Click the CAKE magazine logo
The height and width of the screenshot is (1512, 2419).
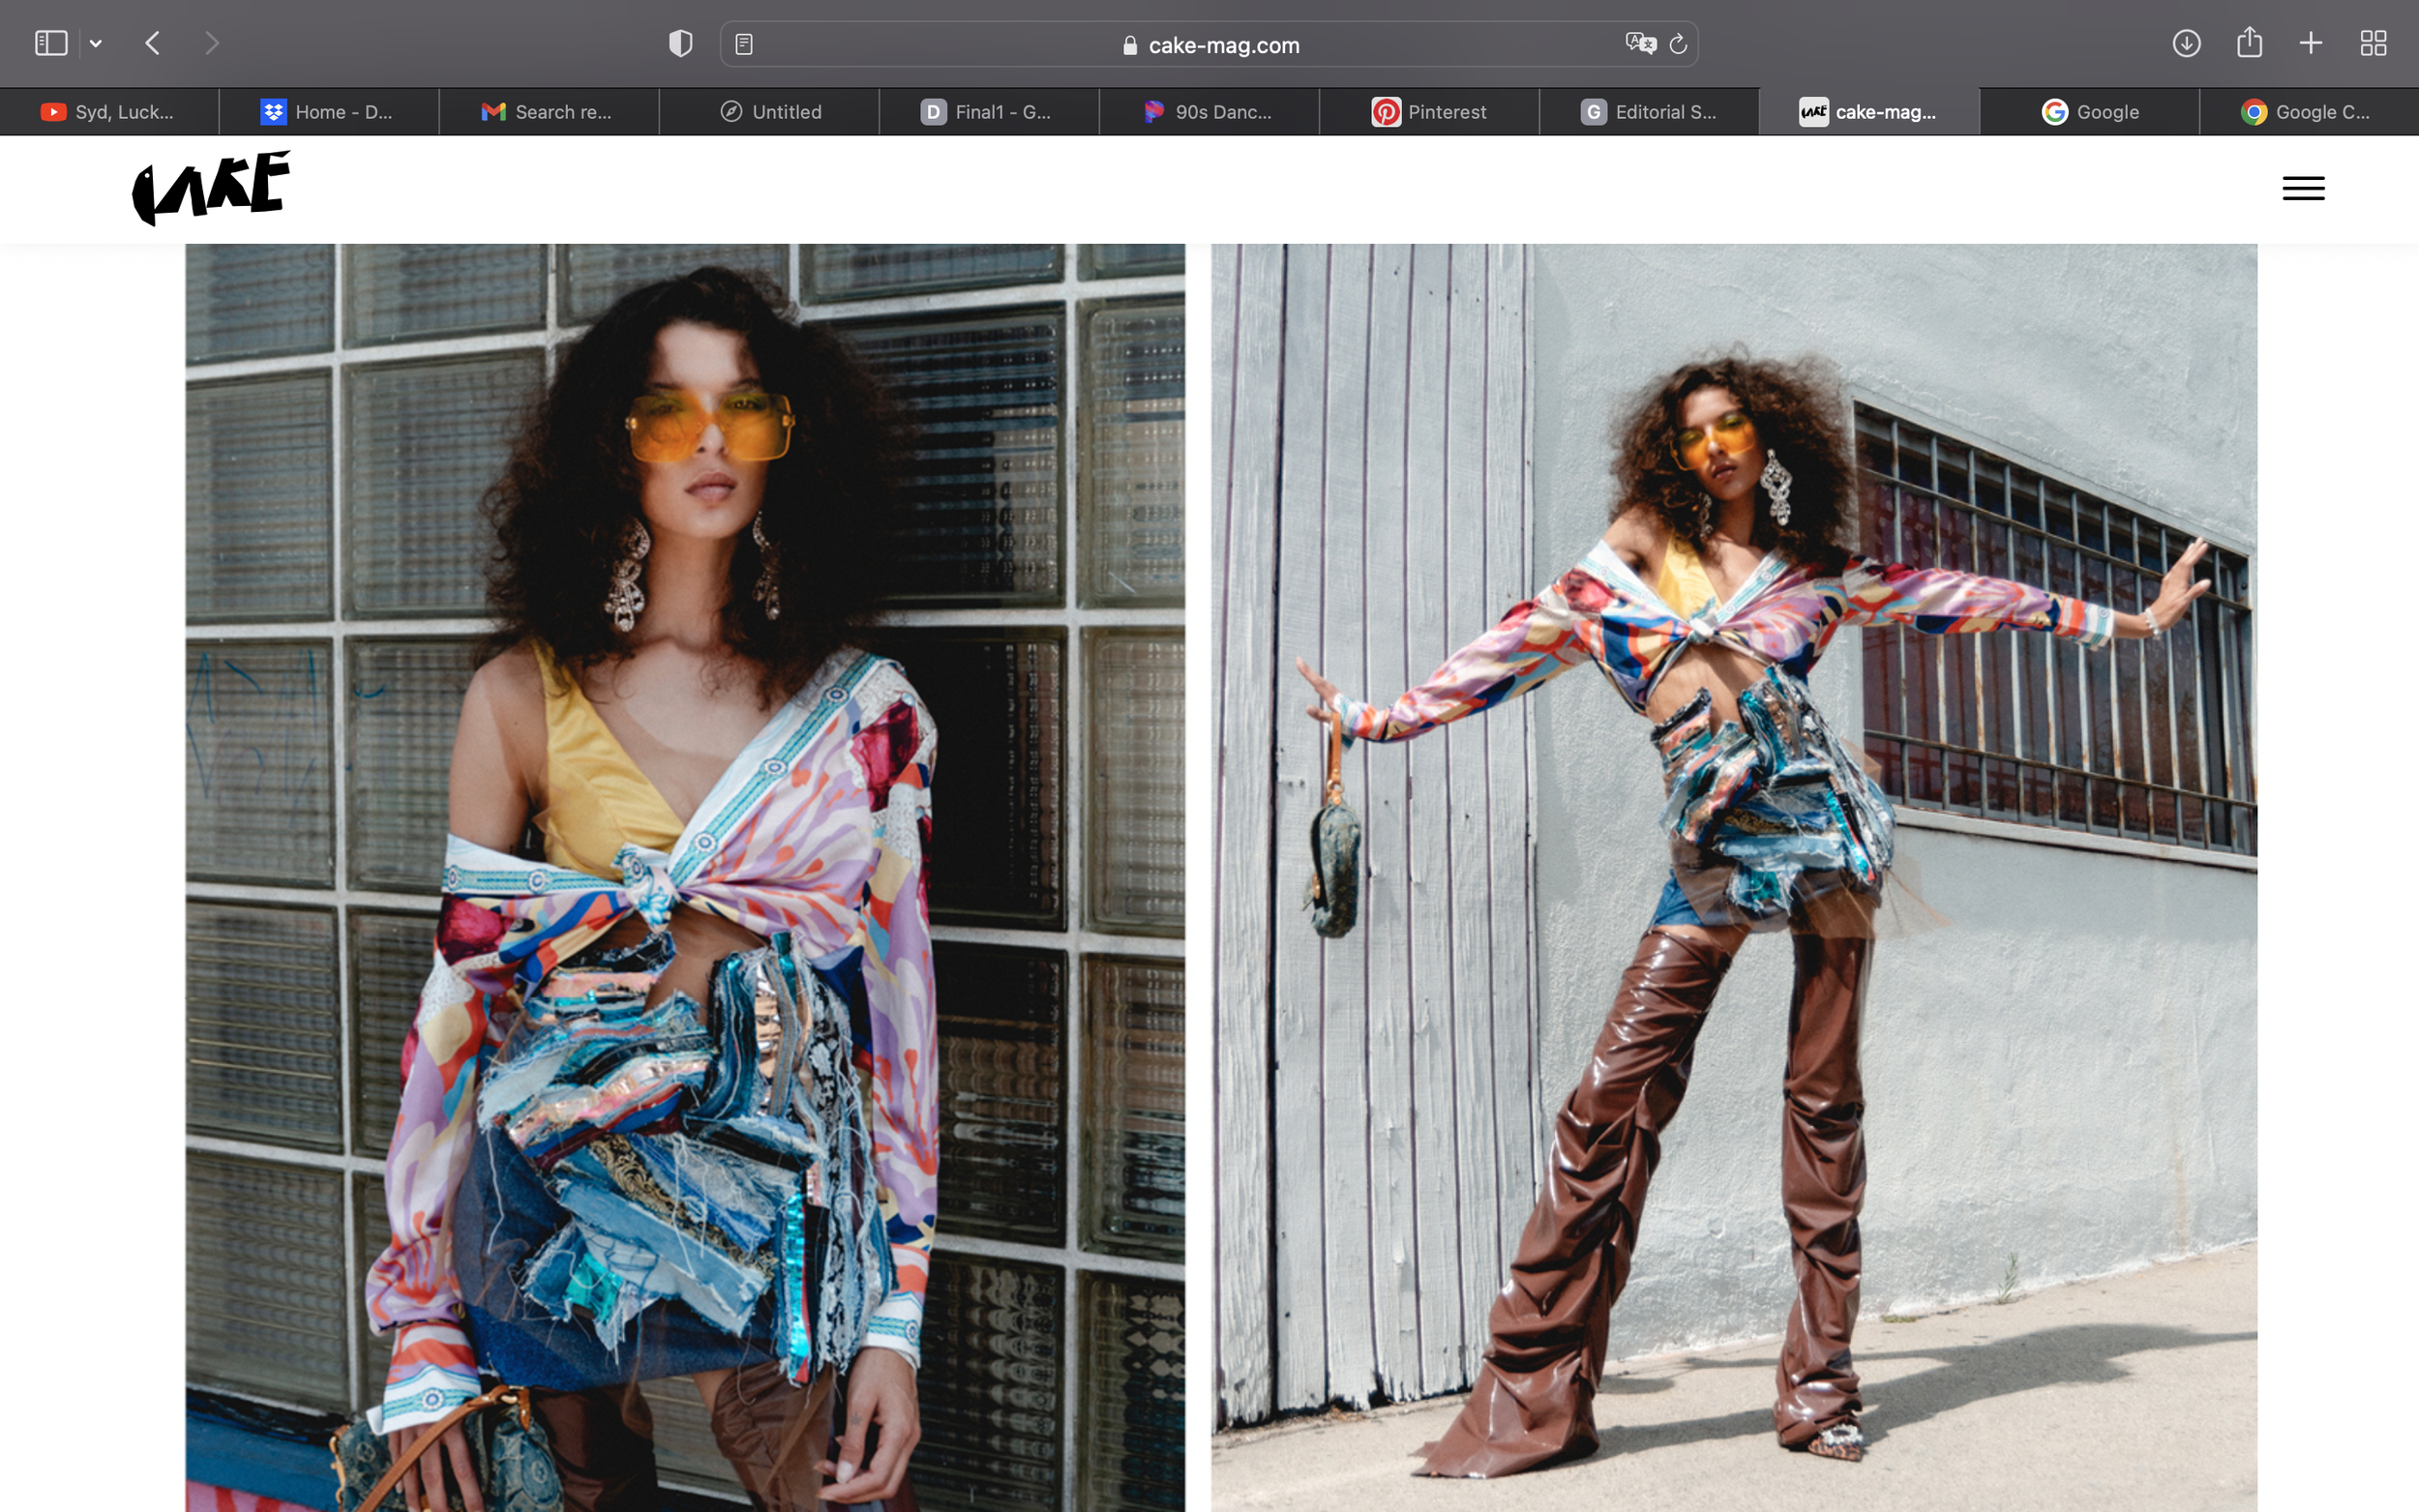[x=211, y=188]
